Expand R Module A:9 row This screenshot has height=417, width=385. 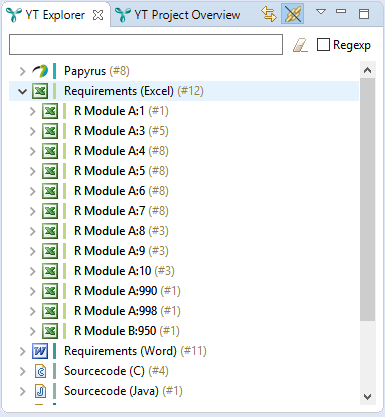pyautogui.click(x=32, y=251)
